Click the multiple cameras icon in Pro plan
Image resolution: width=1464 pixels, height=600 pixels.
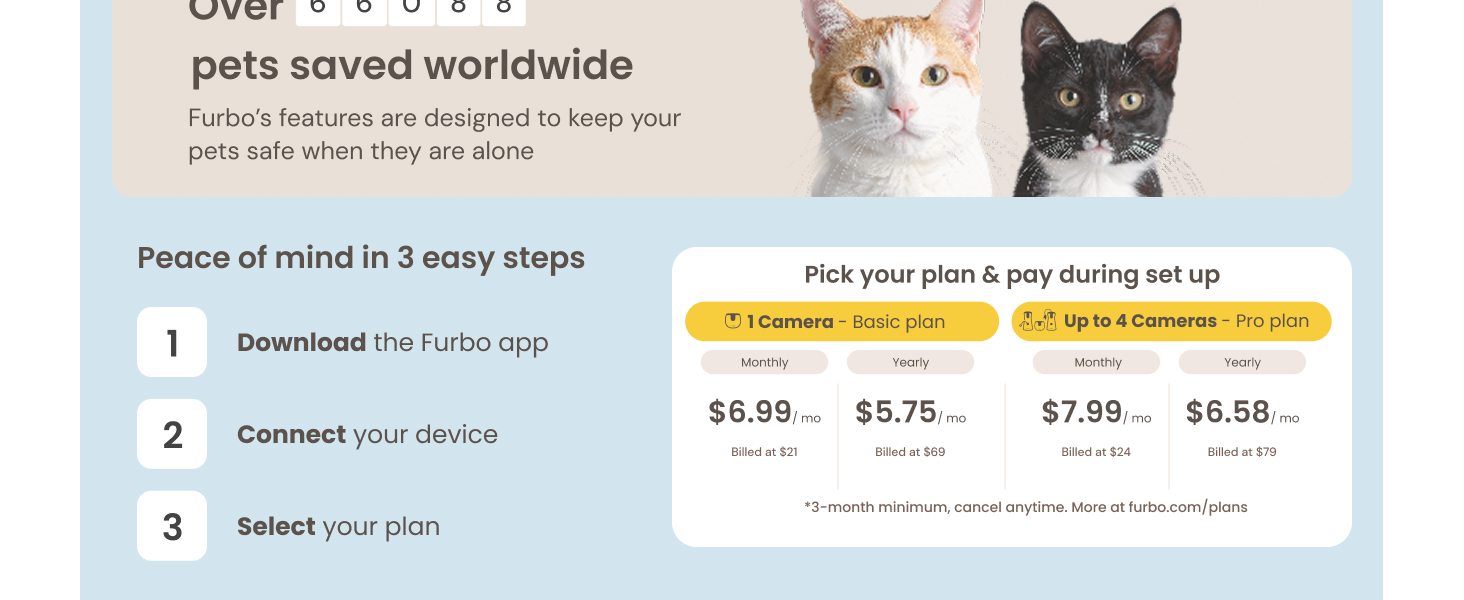(1038, 321)
